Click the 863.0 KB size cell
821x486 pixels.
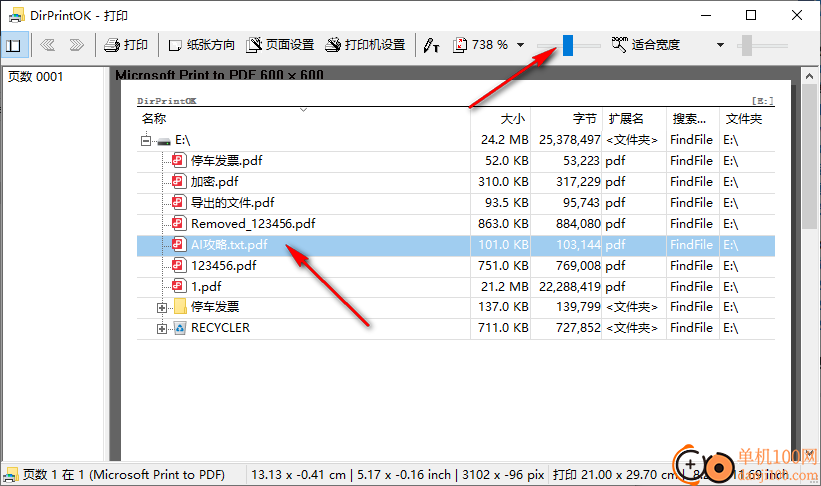[503, 224]
